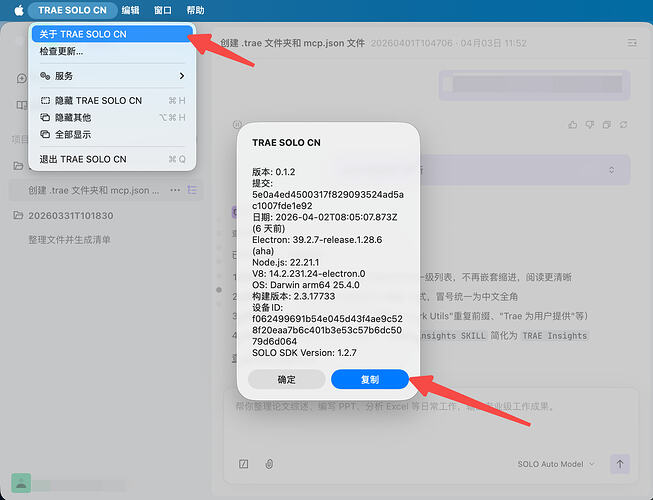653x500 pixels.
Task: Click the 版本: 0.1.2 text in the dialog
Action: point(274,172)
